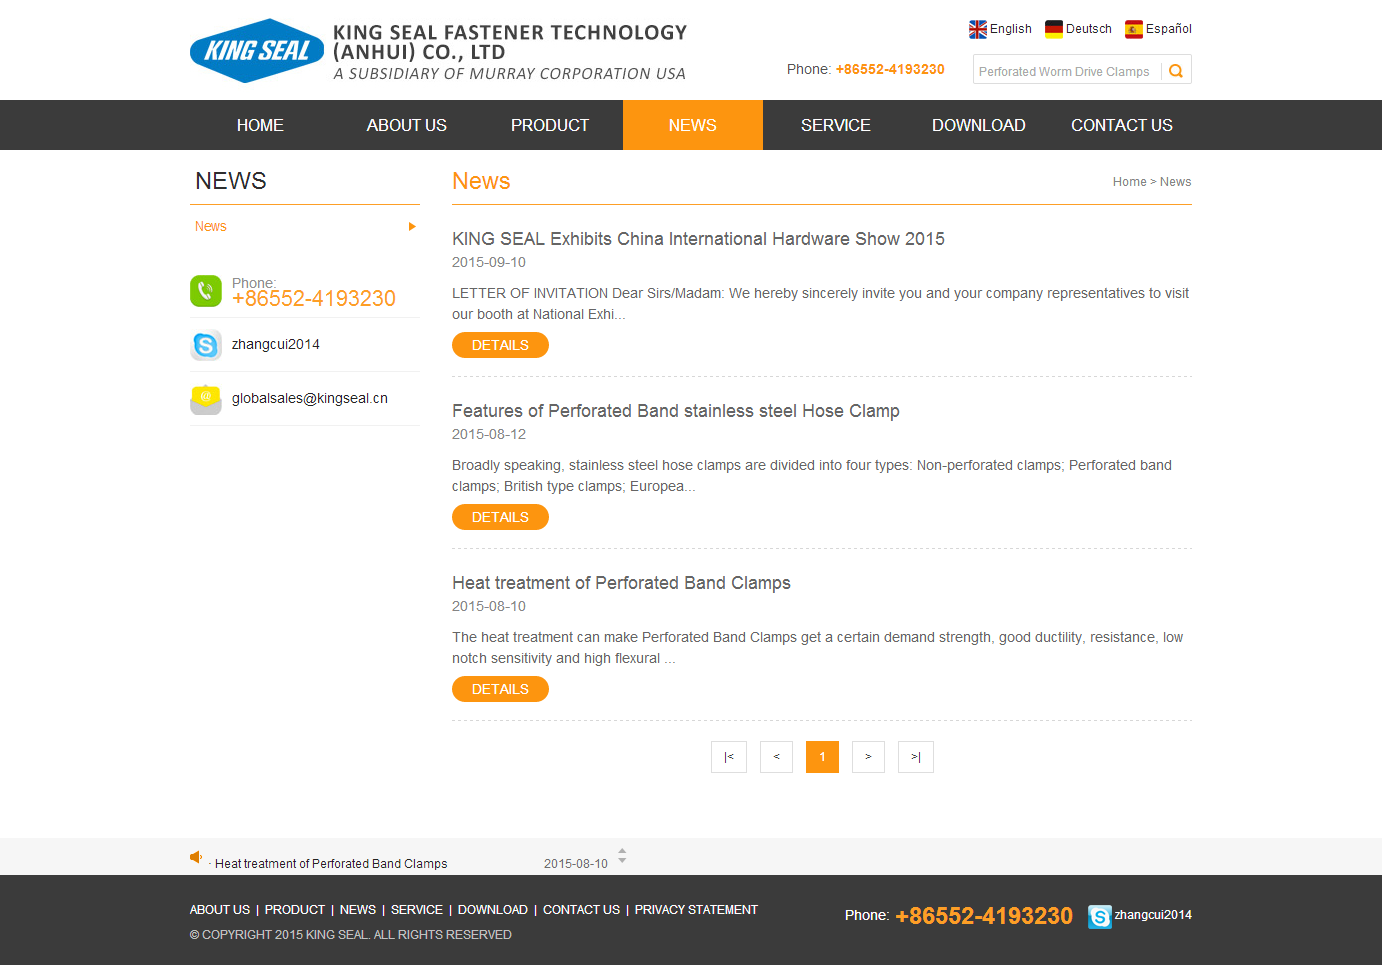Open DETAILS for Perforated Band Hose Clamp features
Screen dimensions: 1382x965
[x=500, y=517]
